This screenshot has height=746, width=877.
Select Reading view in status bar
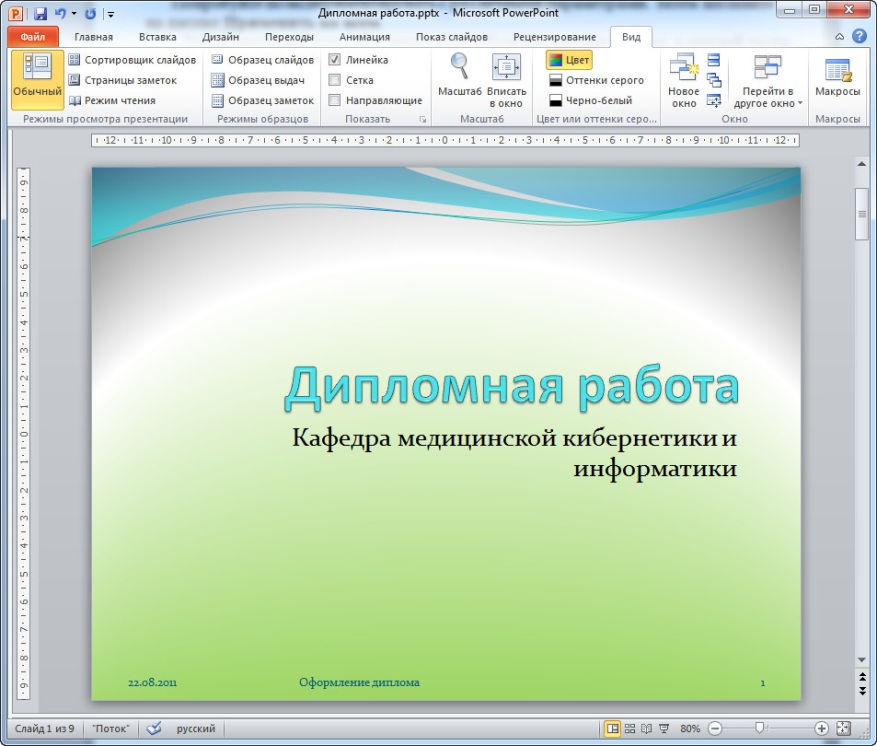point(647,728)
